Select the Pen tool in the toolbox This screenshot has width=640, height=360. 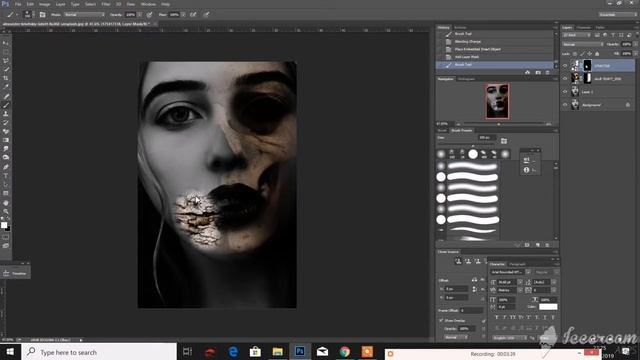tap(6, 167)
